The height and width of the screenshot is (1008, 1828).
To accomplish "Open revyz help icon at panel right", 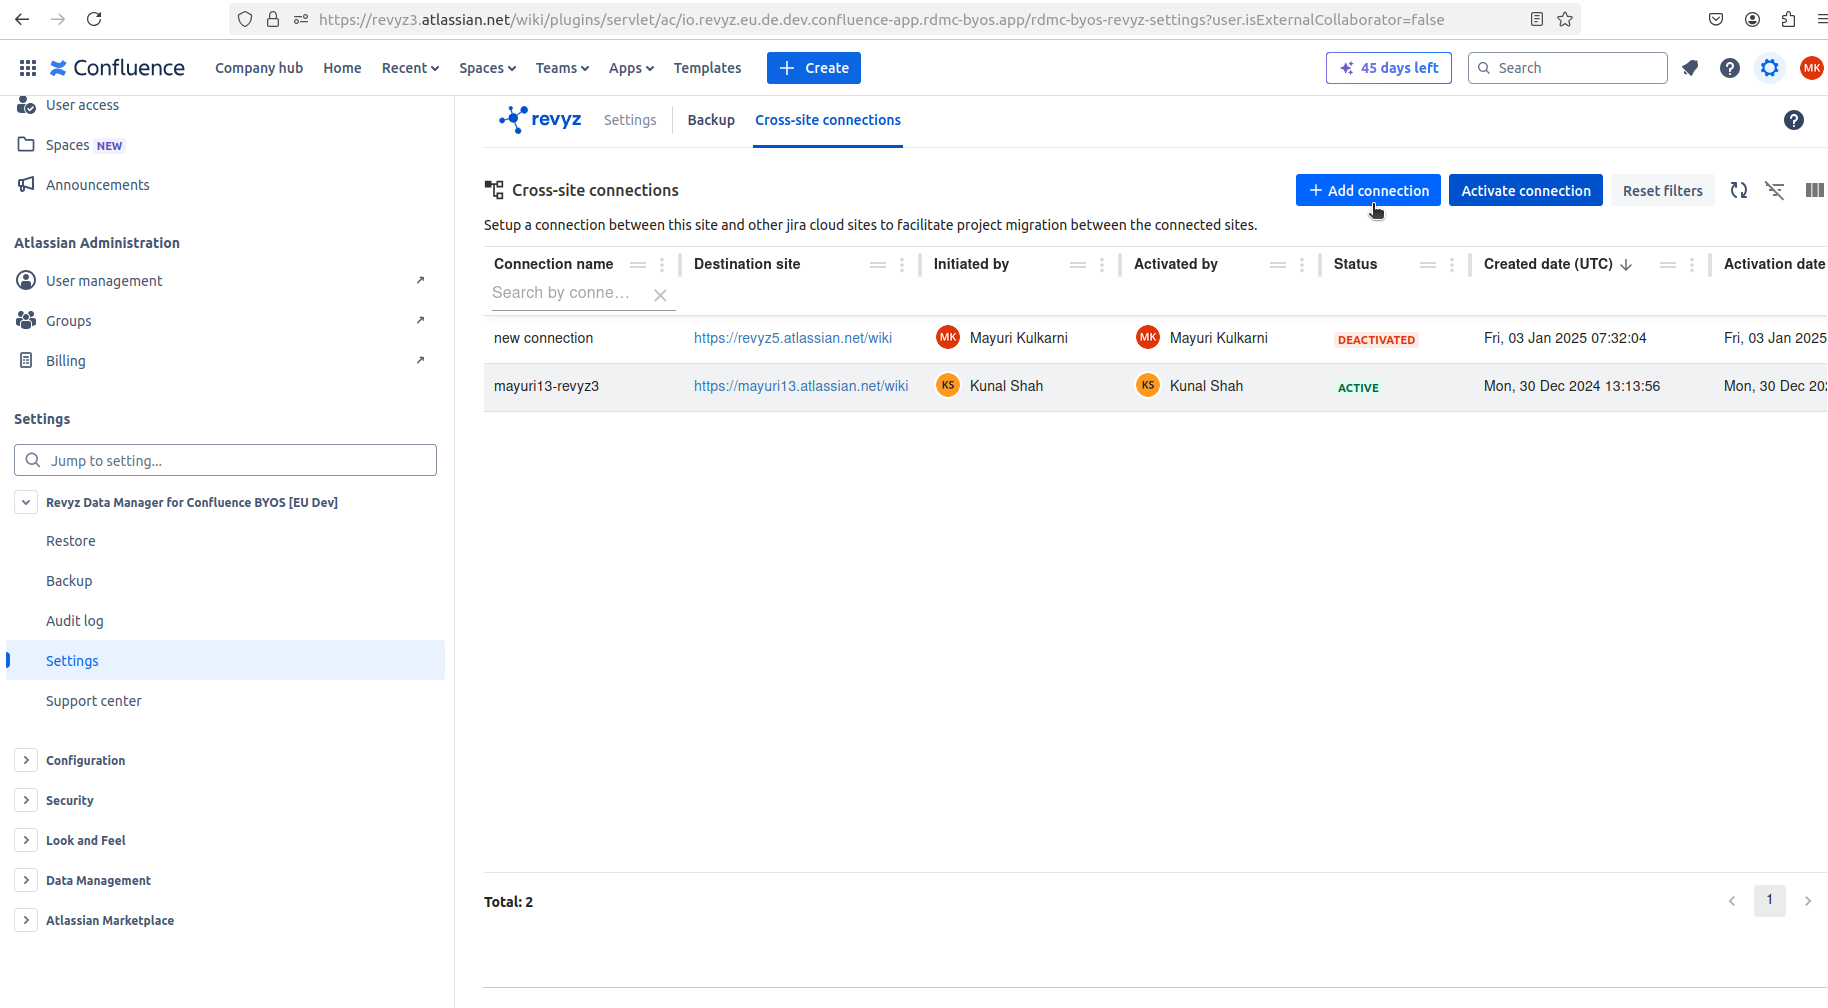I will click(1794, 120).
